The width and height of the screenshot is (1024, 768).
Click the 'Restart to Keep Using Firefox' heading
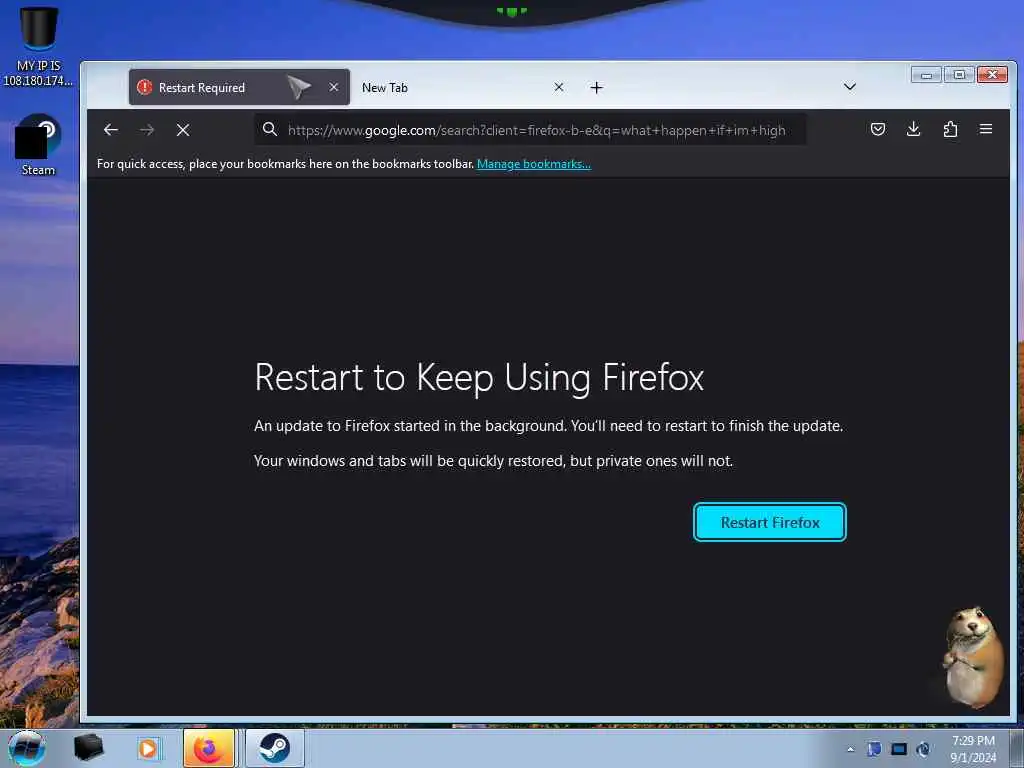click(479, 377)
